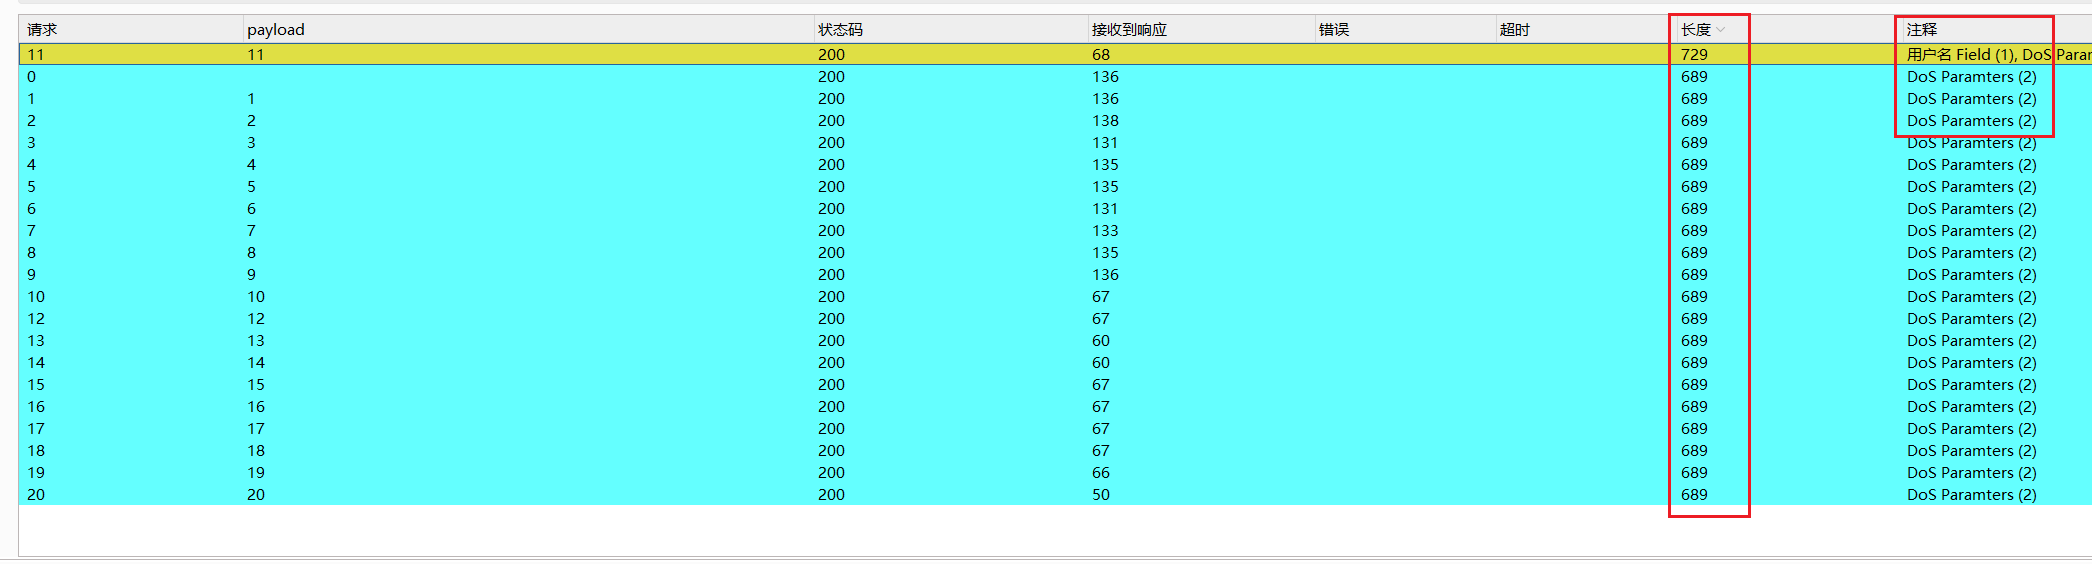The image size is (2092, 564).
Task: Click payload value 16 in payload column
Action: pos(256,406)
